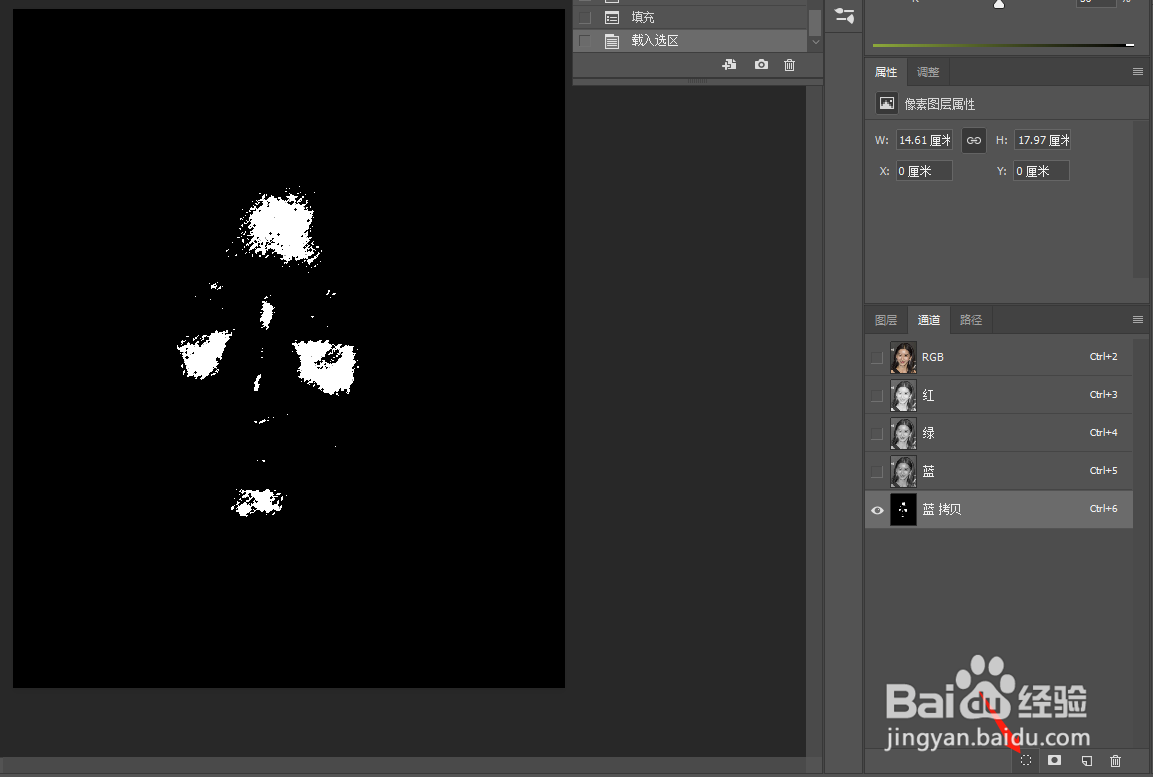Switch to the 图层 tab
The width and height of the screenshot is (1153, 777).
coord(886,320)
